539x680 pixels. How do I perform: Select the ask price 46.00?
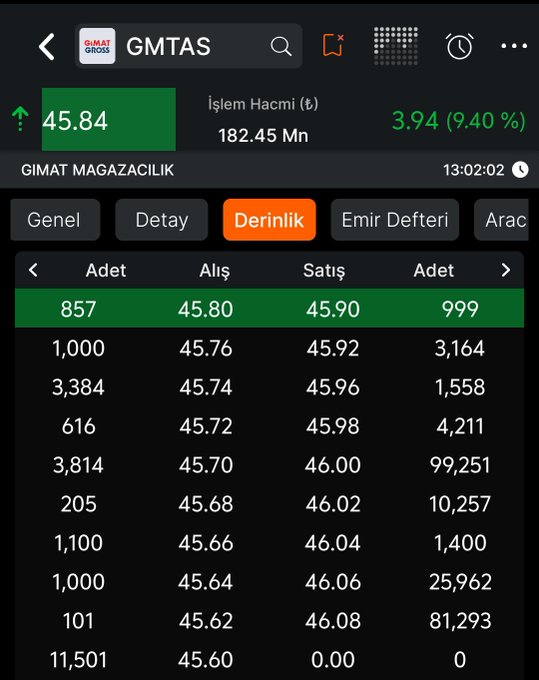pyautogui.click(x=333, y=465)
